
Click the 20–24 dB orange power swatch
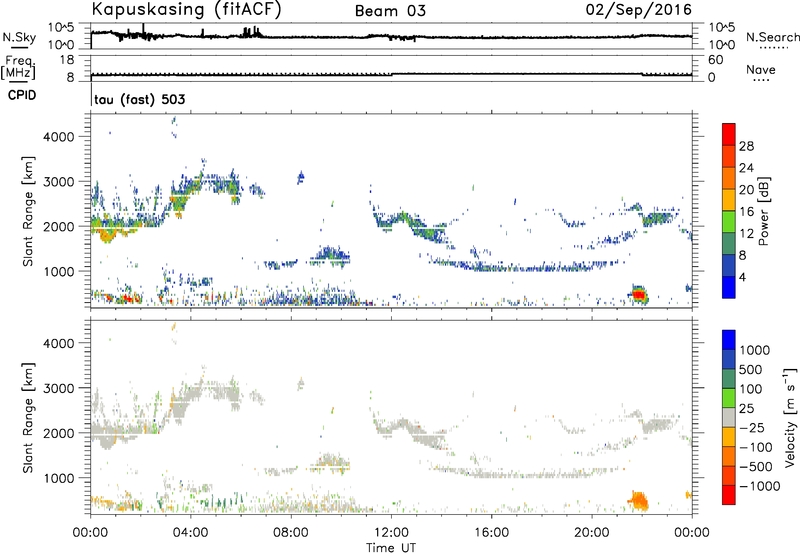[729, 179]
